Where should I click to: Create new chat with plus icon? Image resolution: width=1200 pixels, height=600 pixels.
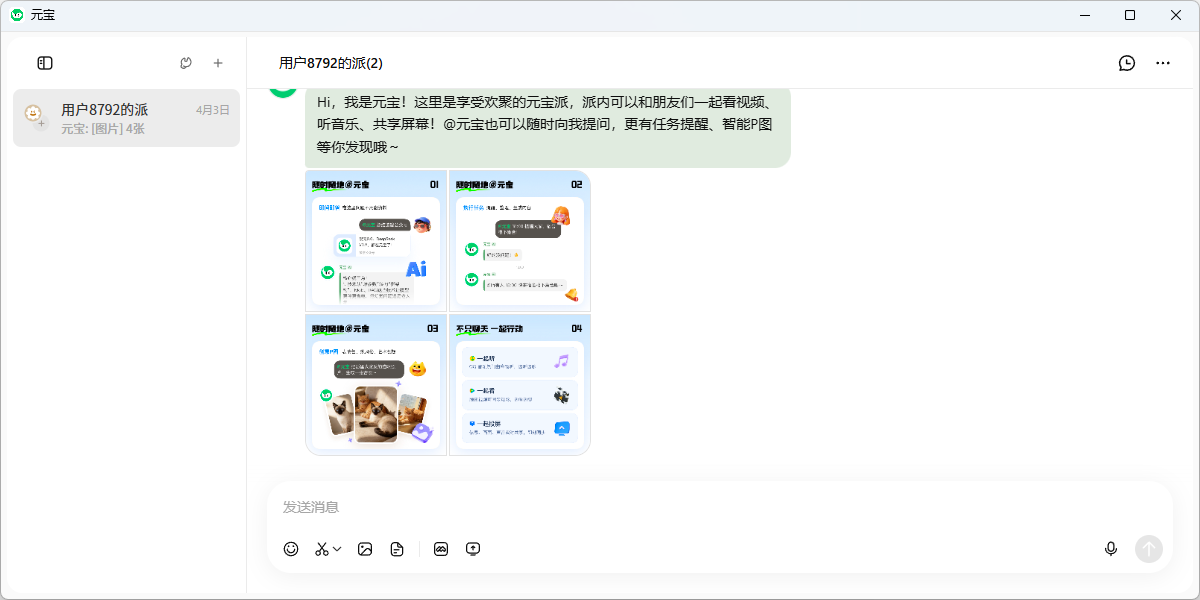point(218,63)
